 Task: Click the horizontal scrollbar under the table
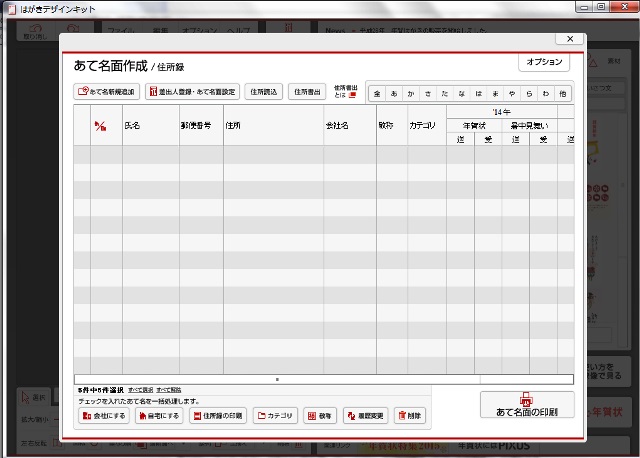(277, 379)
